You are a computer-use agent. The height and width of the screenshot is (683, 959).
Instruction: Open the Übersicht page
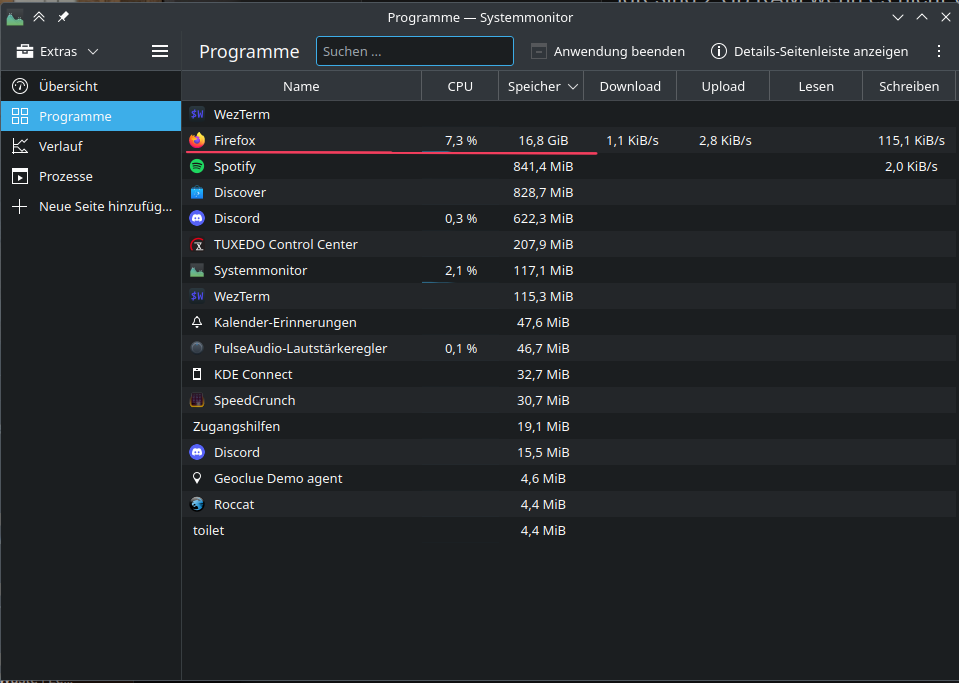pos(91,86)
